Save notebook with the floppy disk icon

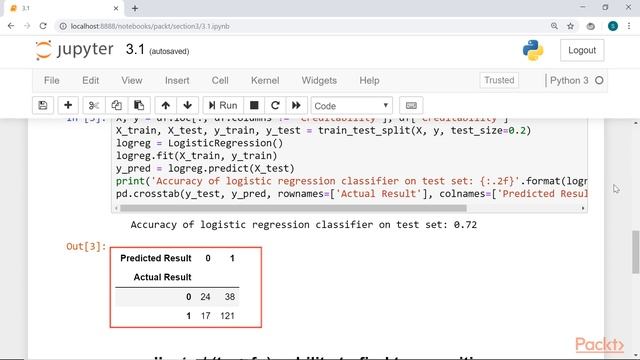43,106
